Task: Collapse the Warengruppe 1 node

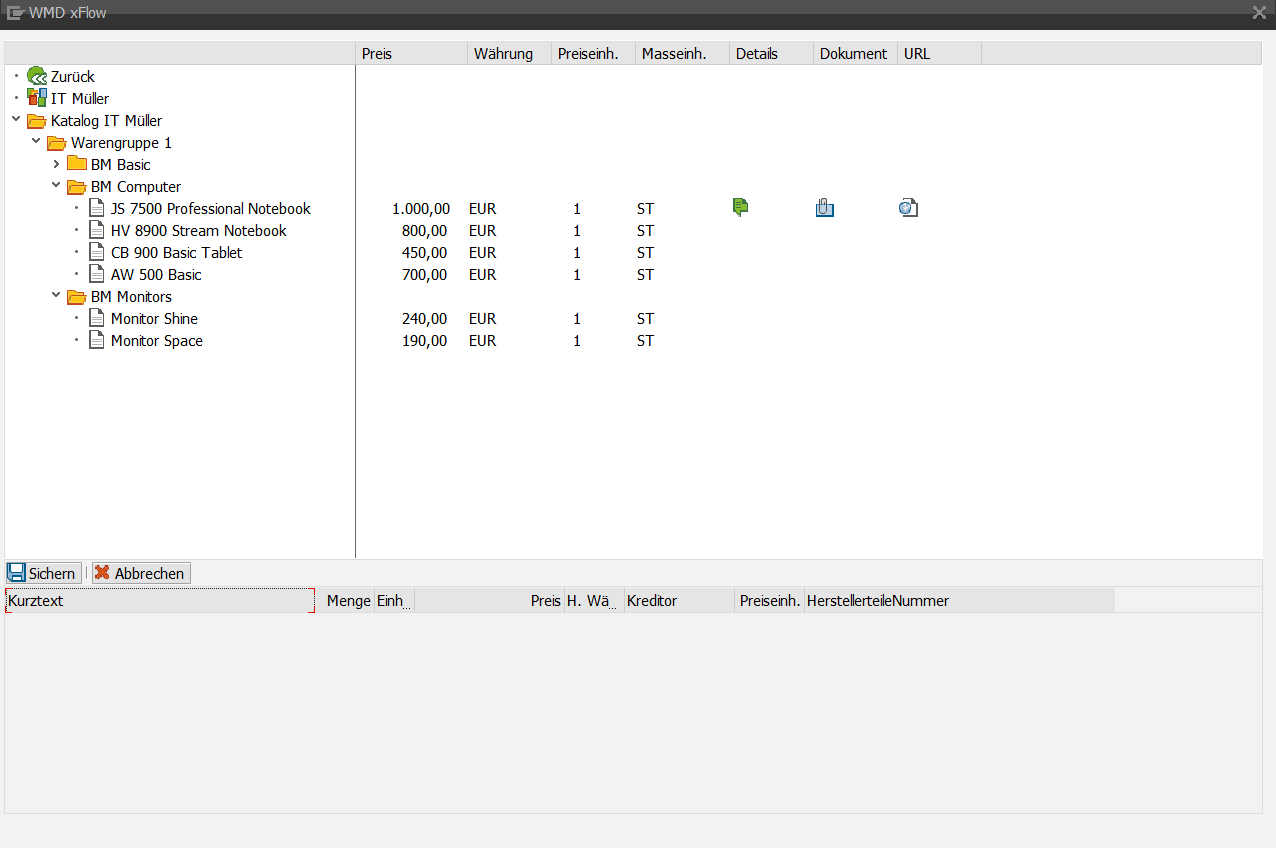Action: coord(37,142)
